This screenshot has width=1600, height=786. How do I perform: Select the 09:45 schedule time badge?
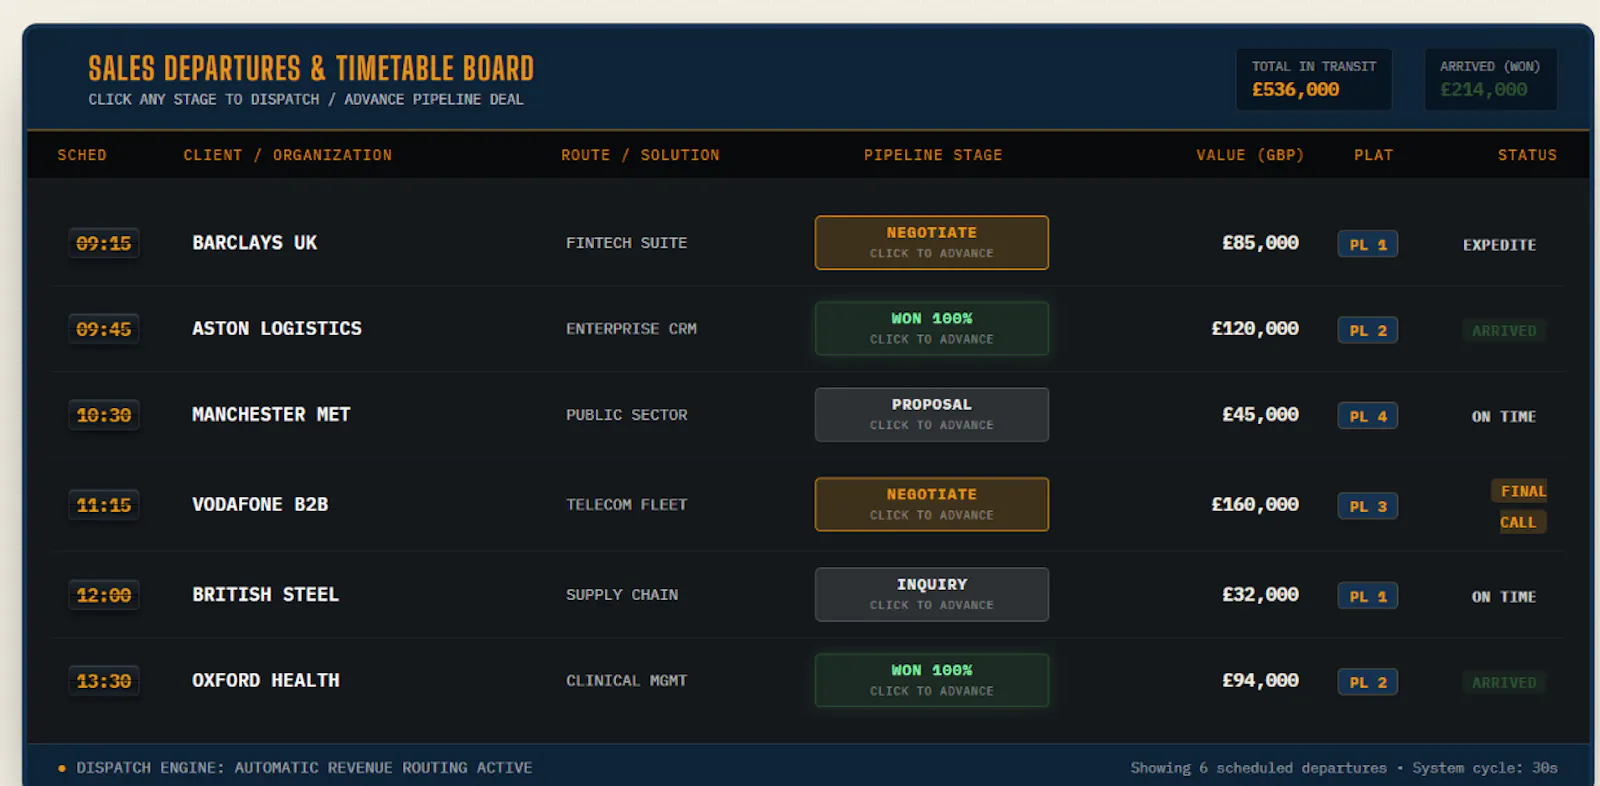pos(104,329)
